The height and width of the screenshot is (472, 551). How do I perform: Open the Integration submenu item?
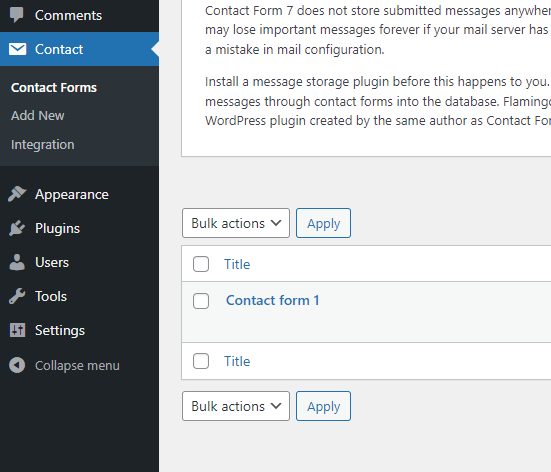(43, 145)
